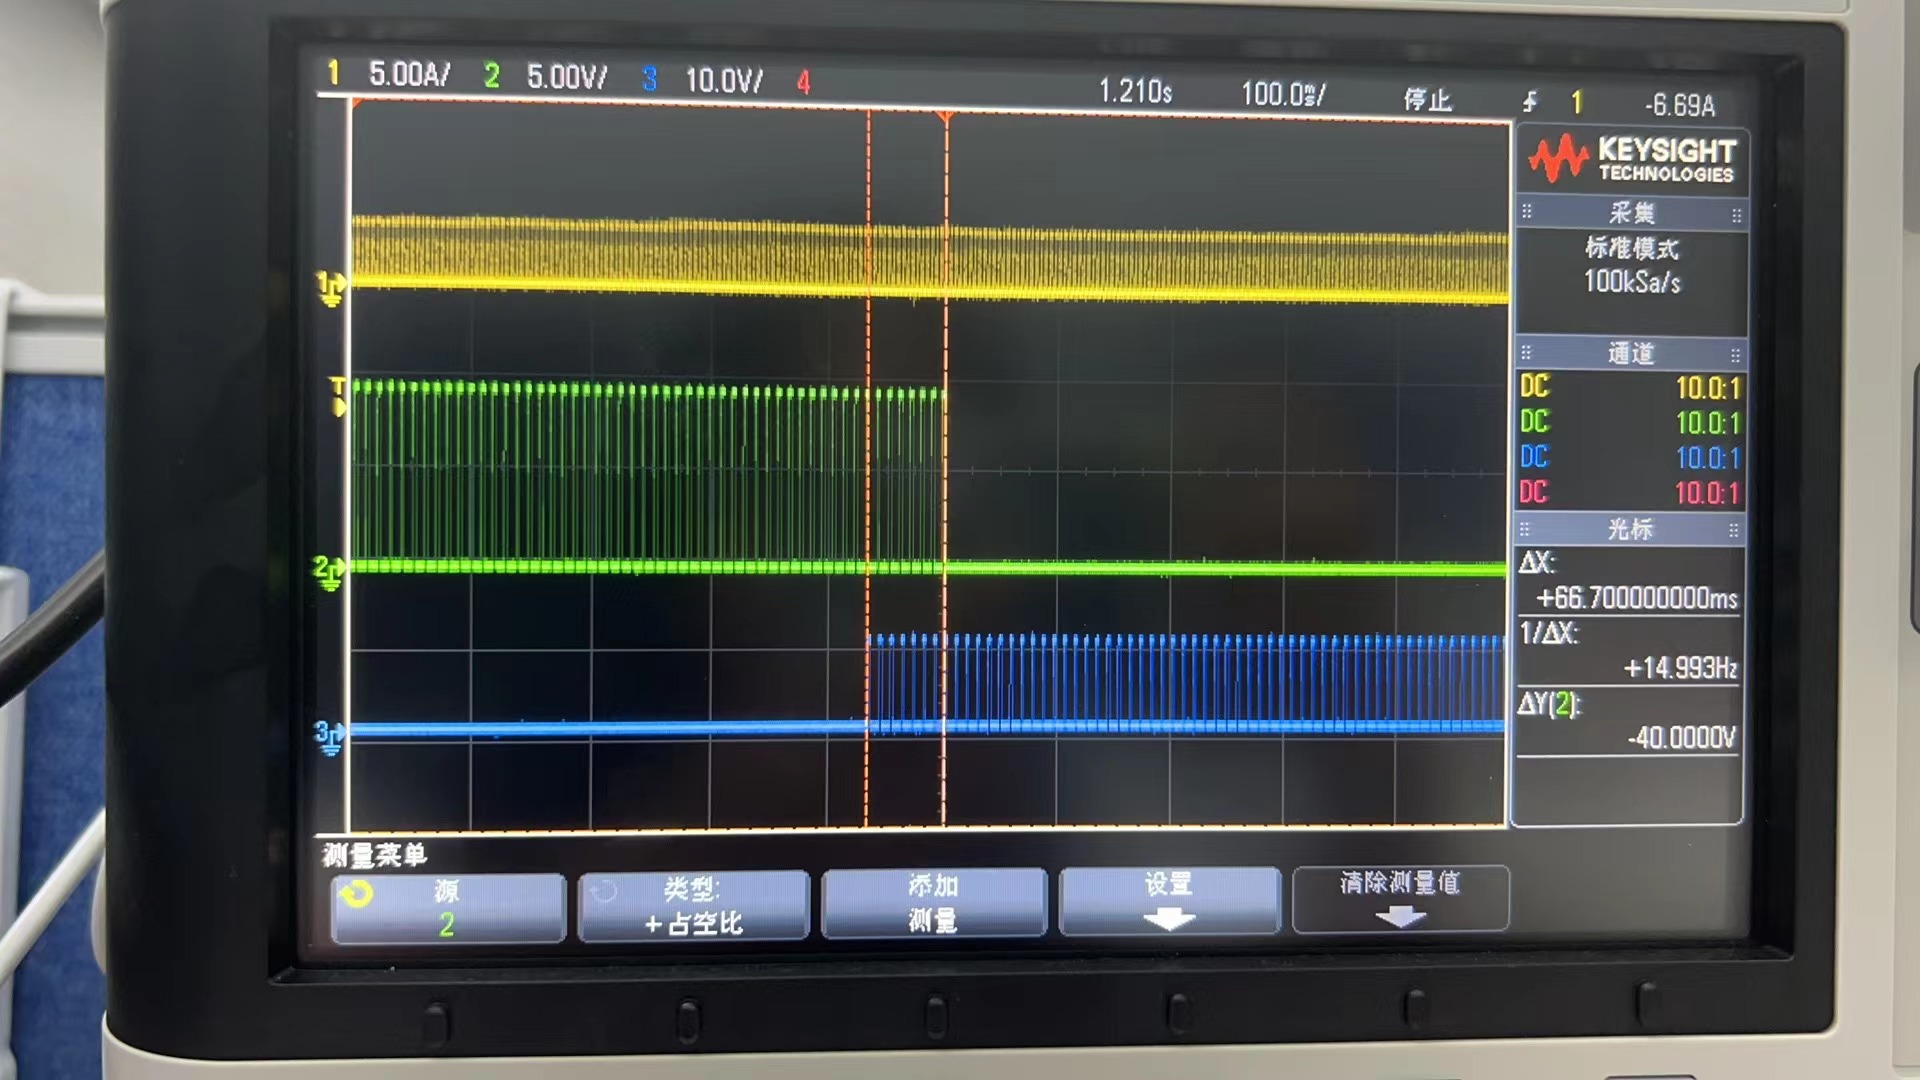Click the channel 1 ground marker
The image size is (1920, 1080).
tap(331, 288)
